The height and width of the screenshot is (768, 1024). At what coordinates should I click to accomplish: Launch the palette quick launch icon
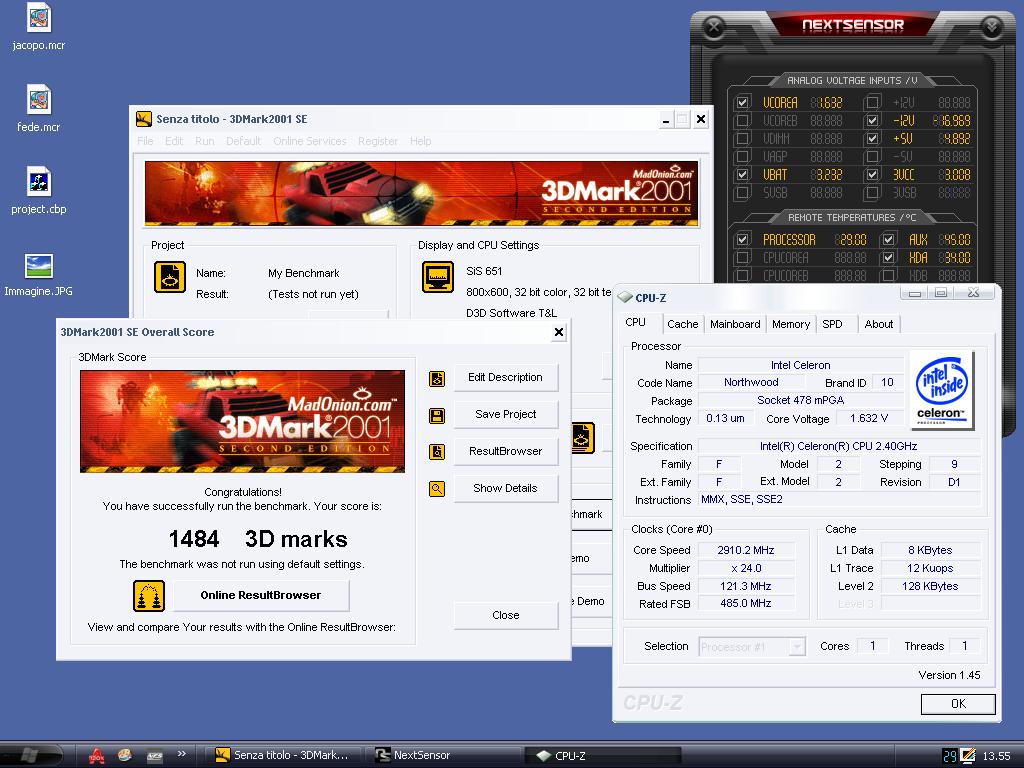pos(125,755)
